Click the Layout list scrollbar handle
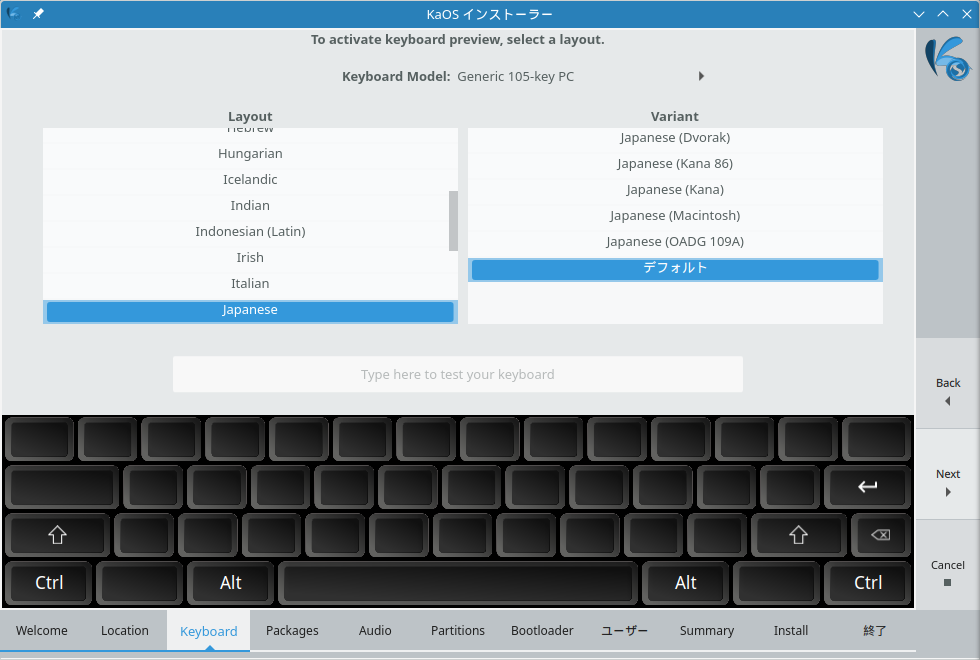The width and height of the screenshot is (980, 660). [x=453, y=221]
